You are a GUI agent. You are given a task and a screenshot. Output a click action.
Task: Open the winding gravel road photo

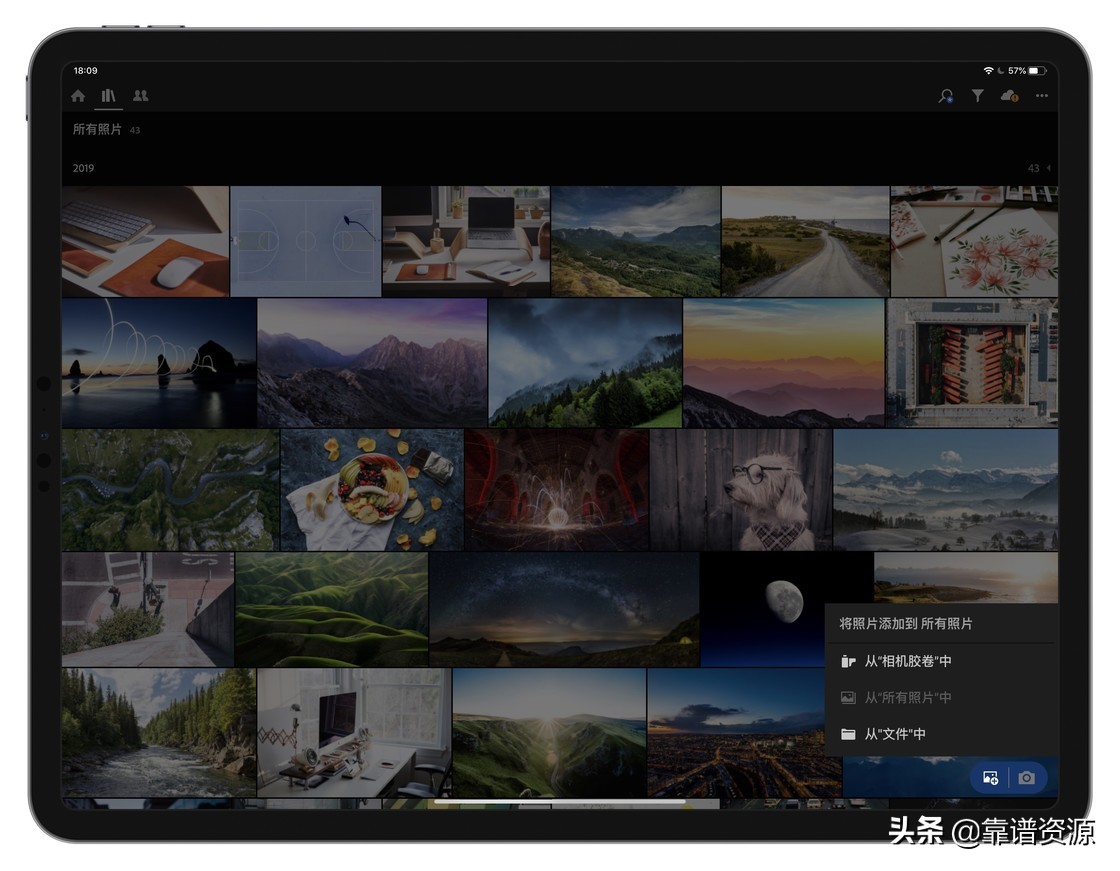tap(805, 242)
